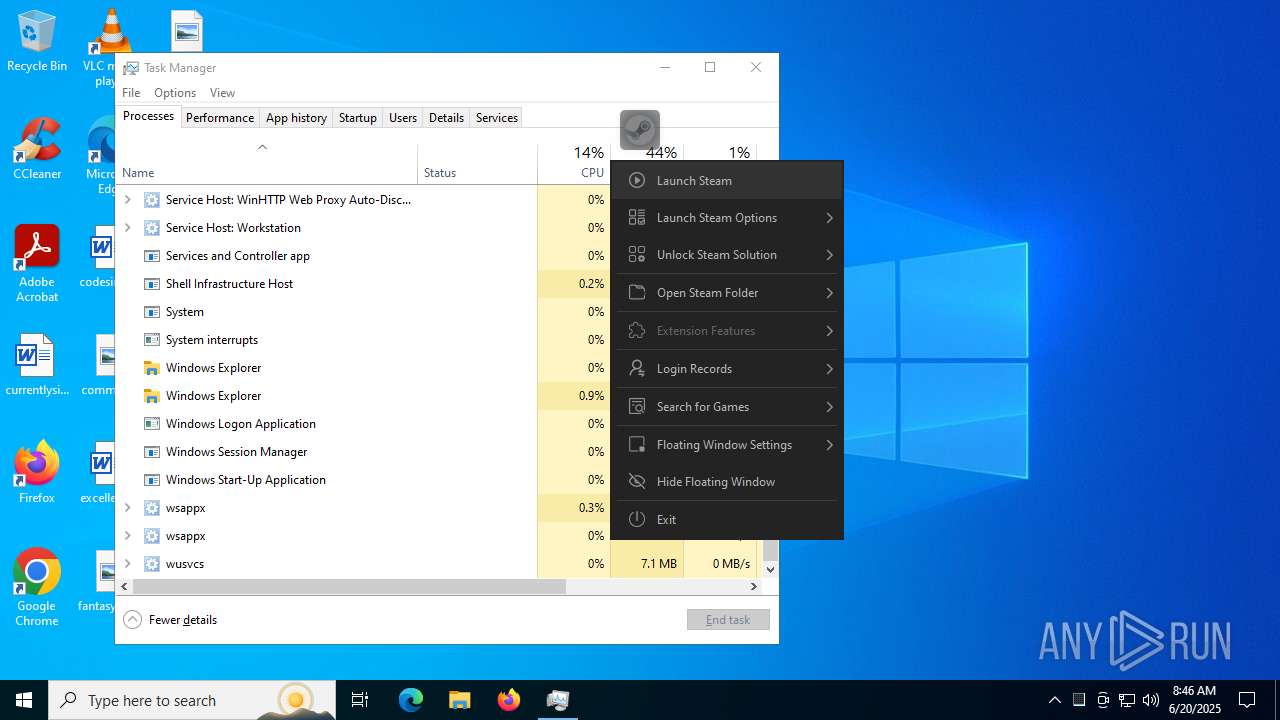
Task: Show hidden system tray icons
Action: [x=1054, y=700]
